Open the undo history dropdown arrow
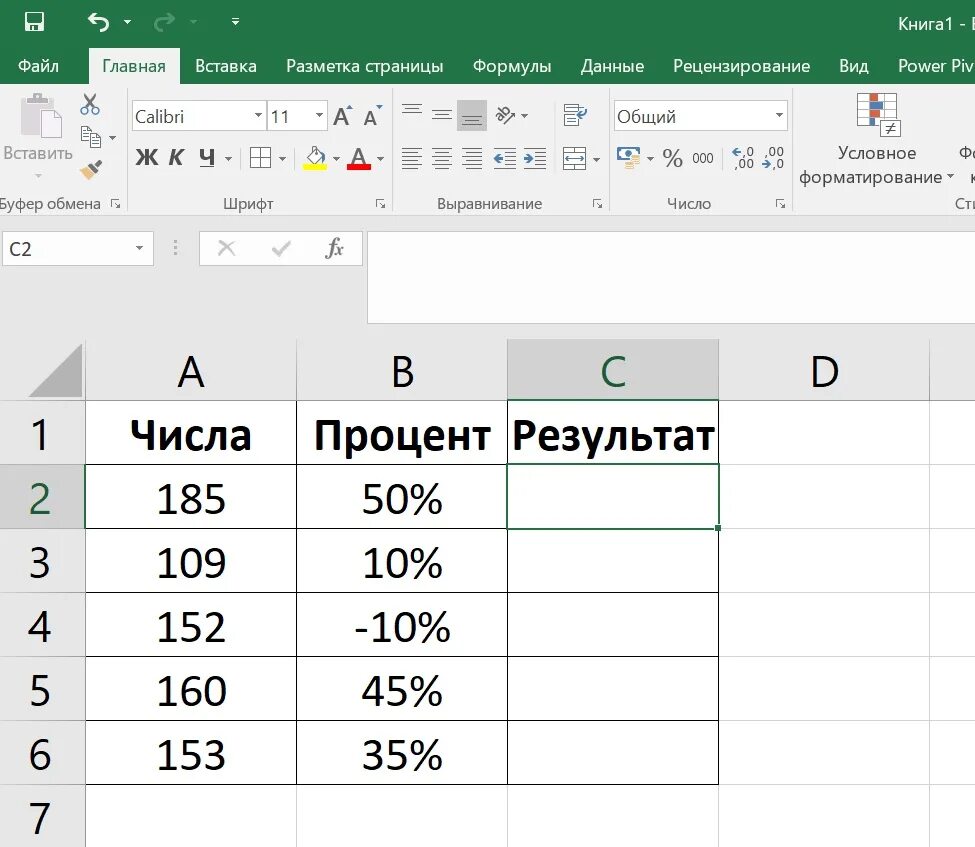Viewport: 975px width, 847px height. [x=127, y=22]
